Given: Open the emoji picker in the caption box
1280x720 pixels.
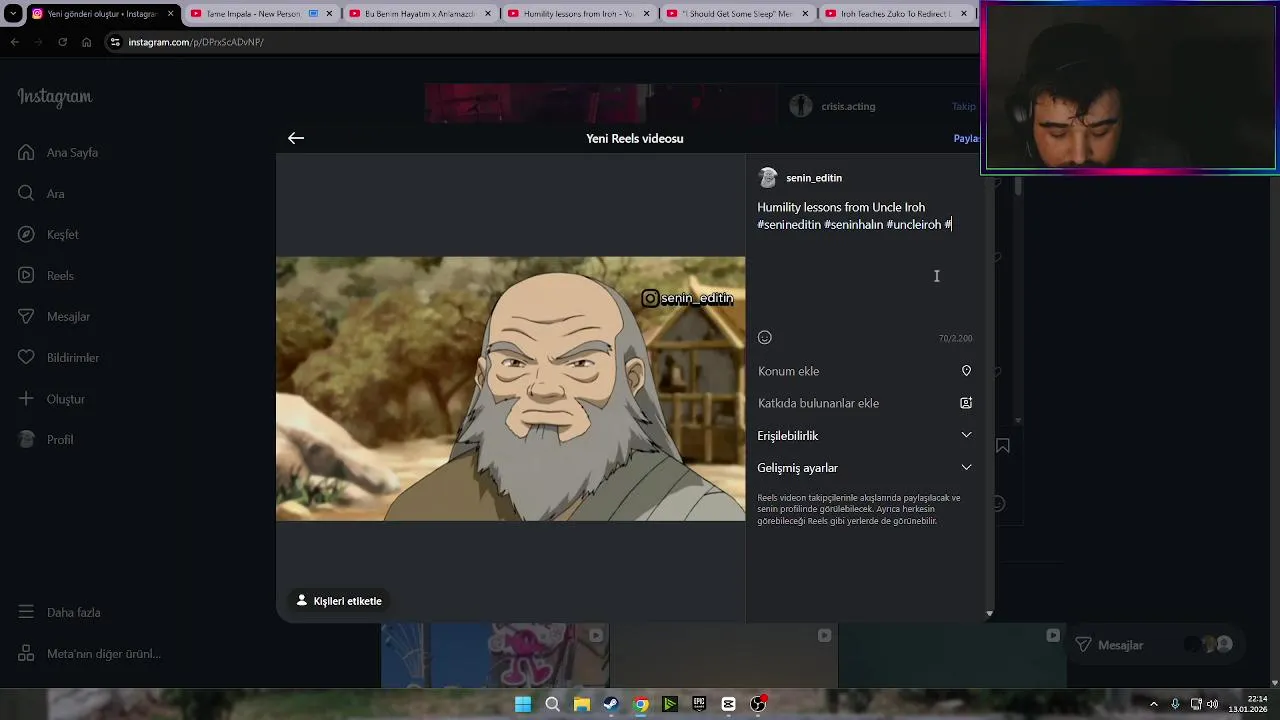Looking at the screenshot, I should [x=765, y=338].
